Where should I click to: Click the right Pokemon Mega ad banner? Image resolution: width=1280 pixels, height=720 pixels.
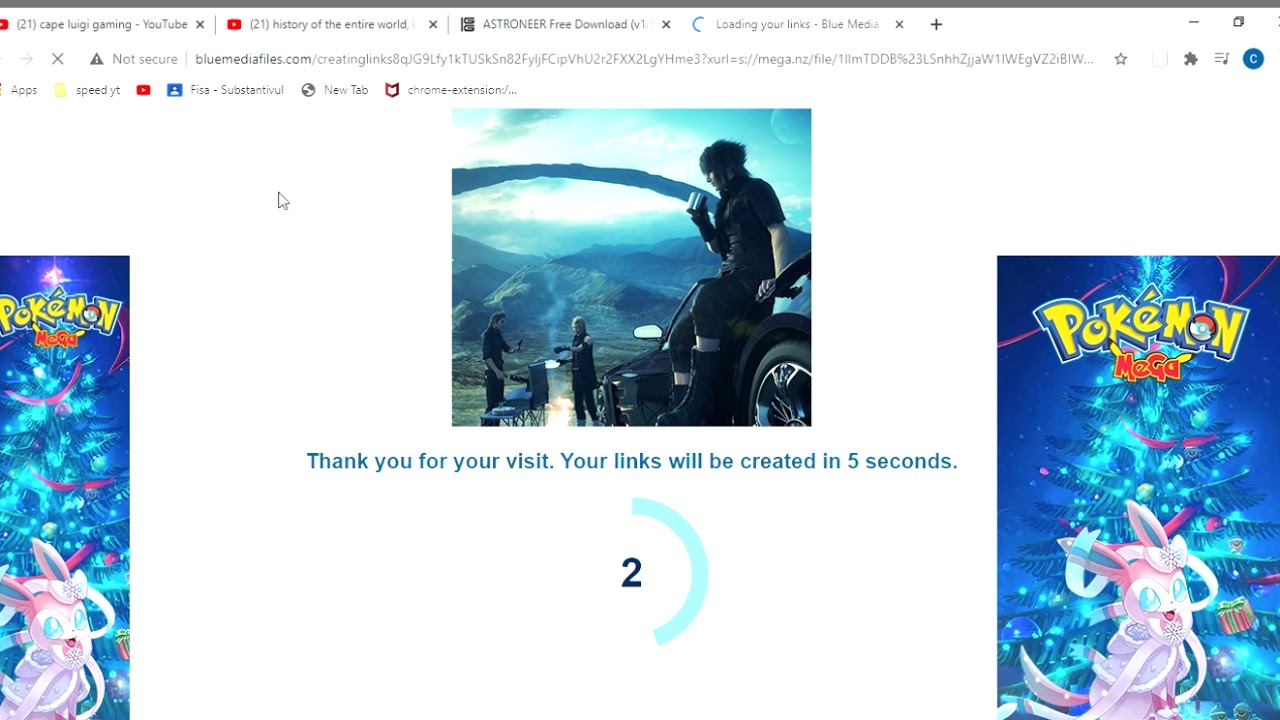click(x=1138, y=487)
